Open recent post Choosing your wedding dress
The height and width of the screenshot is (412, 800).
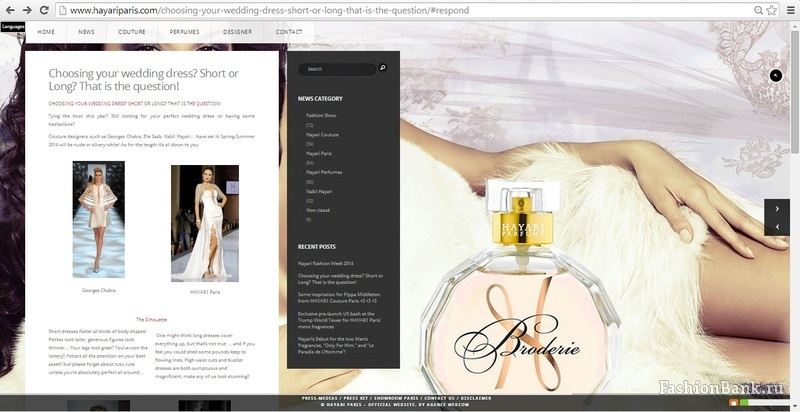(x=340, y=279)
